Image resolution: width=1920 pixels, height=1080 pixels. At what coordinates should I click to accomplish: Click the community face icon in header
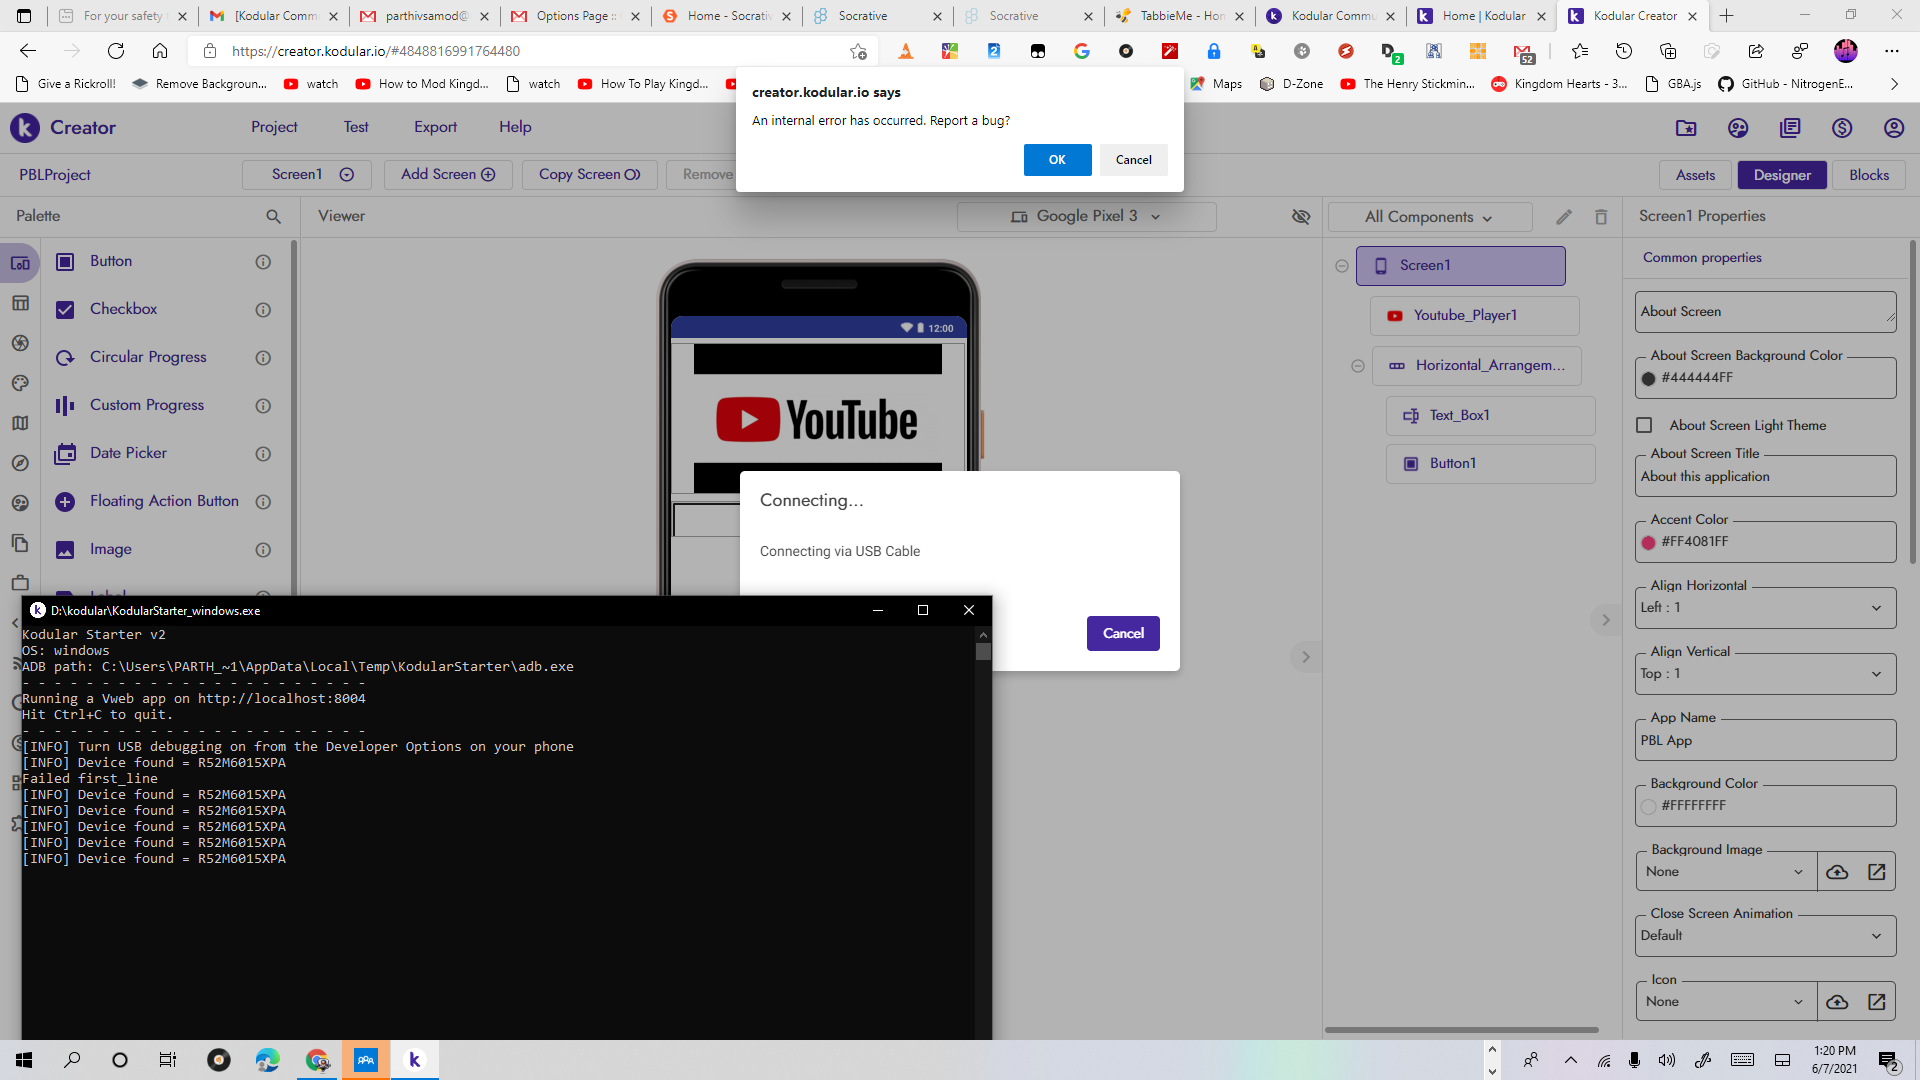1738,128
